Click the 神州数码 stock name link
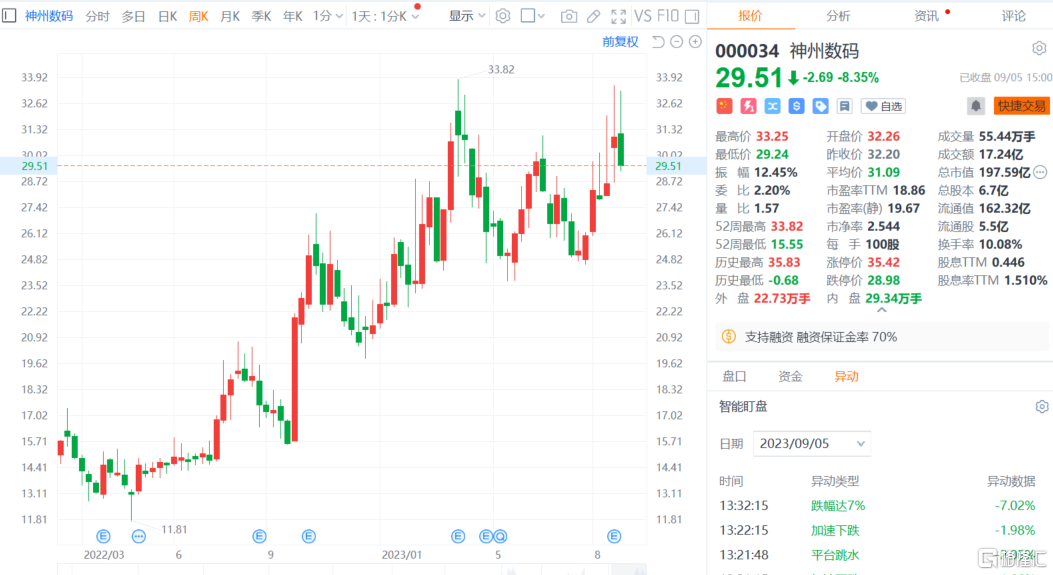The height and width of the screenshot is (575, 1053). pyautogui.click(x=49, y=15)
